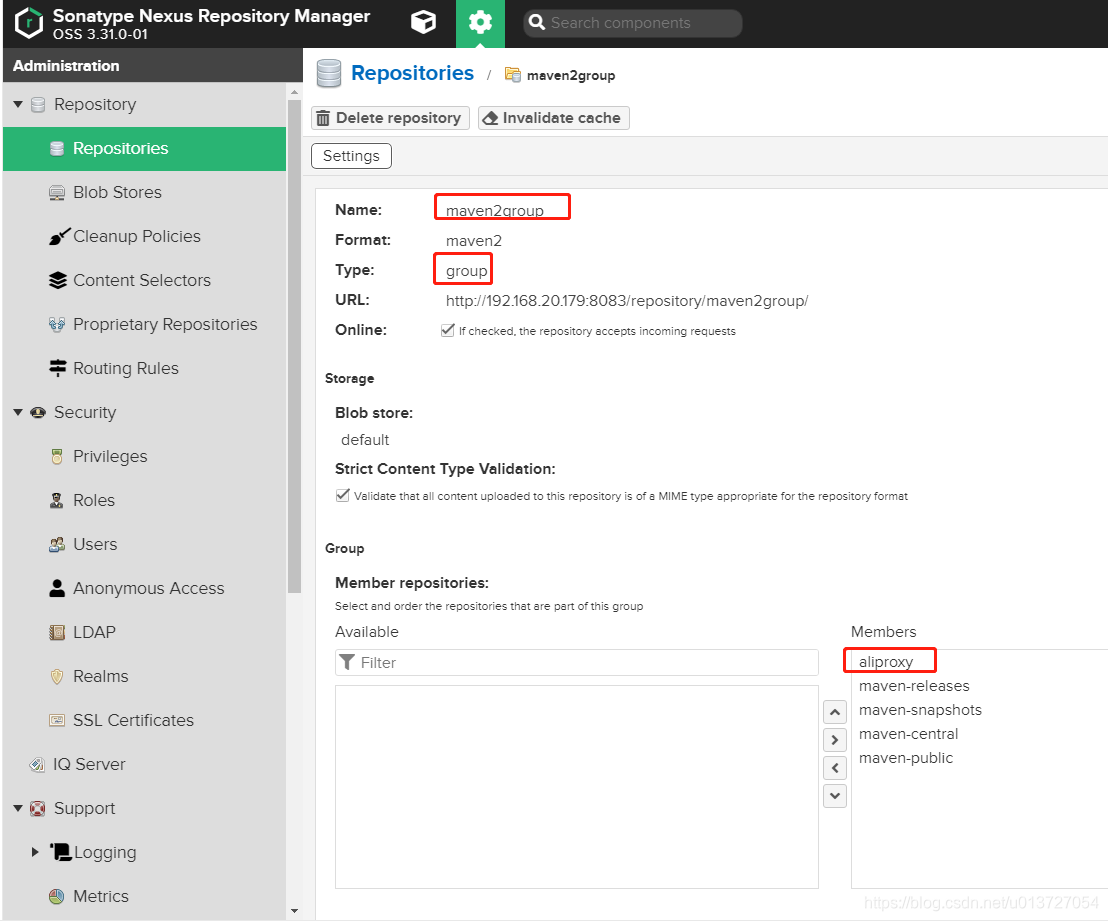Switch to the Settings tab
This screenshot has width=1108, height=921.
(351, 156)
